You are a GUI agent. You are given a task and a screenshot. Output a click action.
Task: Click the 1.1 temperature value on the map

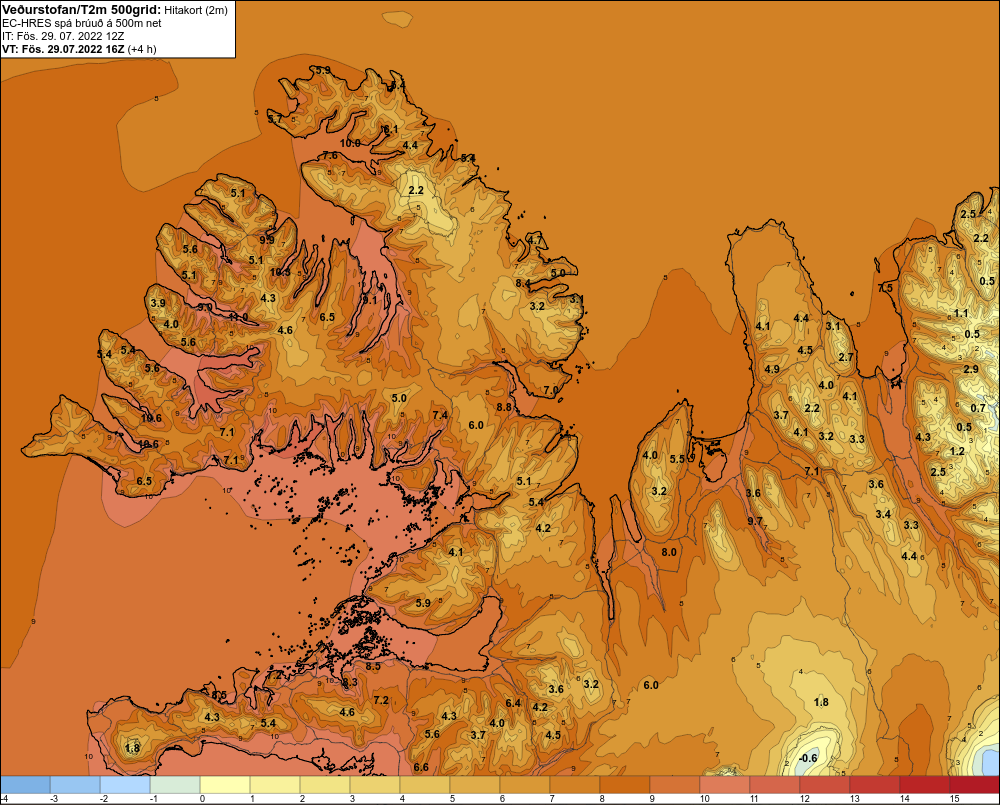[961, 313]
